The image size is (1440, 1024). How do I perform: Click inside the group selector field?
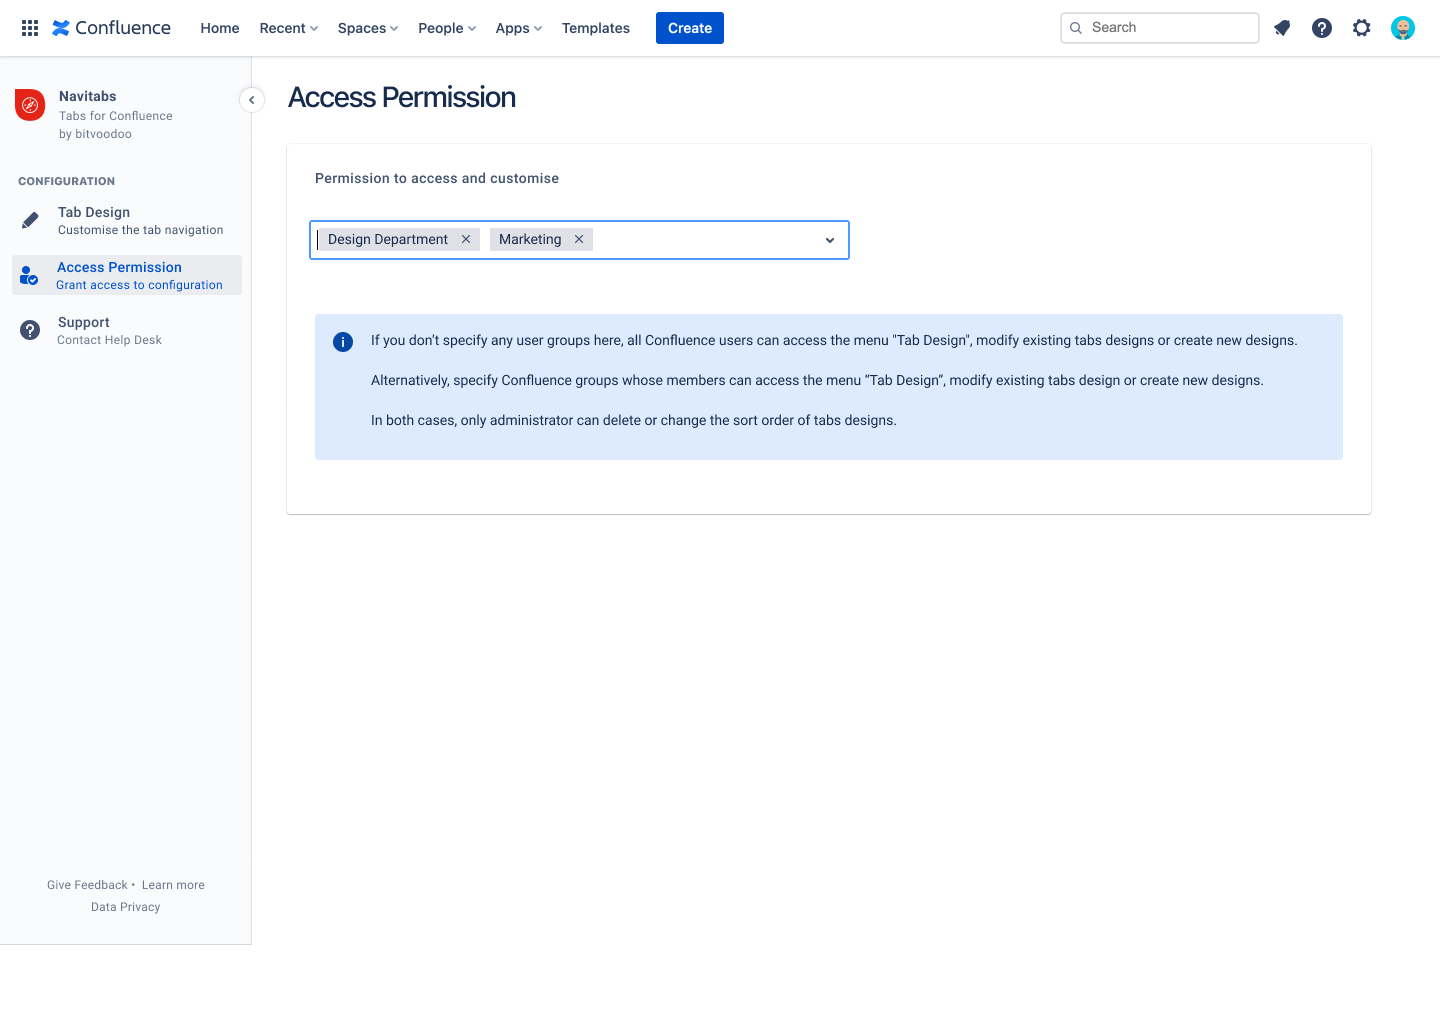579,240
